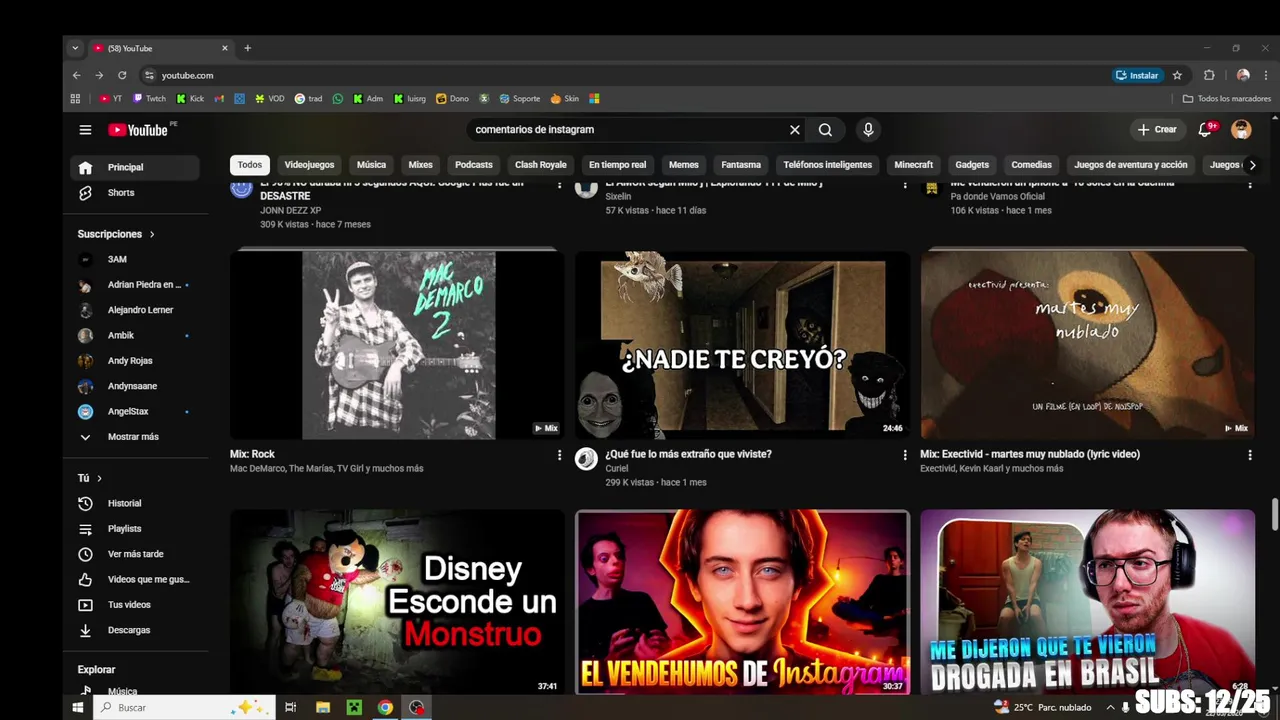
Task: Run the search with the magnifier button
Action: 825,130
